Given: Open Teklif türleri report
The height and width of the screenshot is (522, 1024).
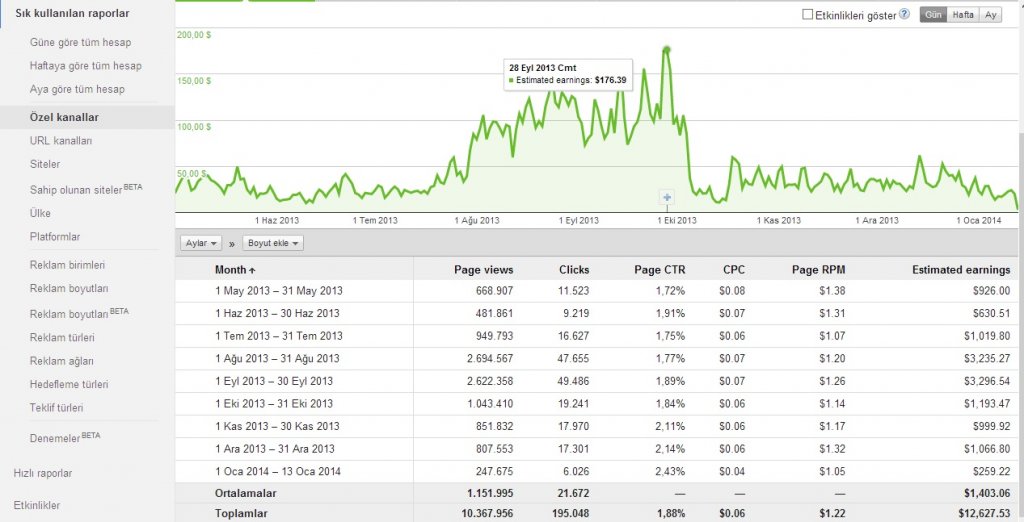Looking at the screenshot, I should click(x=56, y=408).
